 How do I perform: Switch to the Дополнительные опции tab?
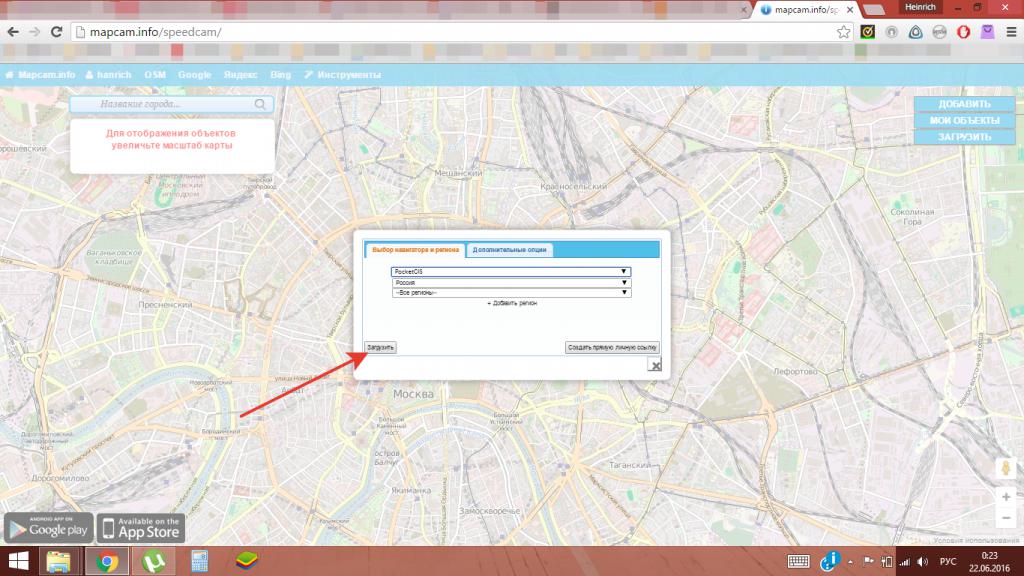tap(508, 250)
